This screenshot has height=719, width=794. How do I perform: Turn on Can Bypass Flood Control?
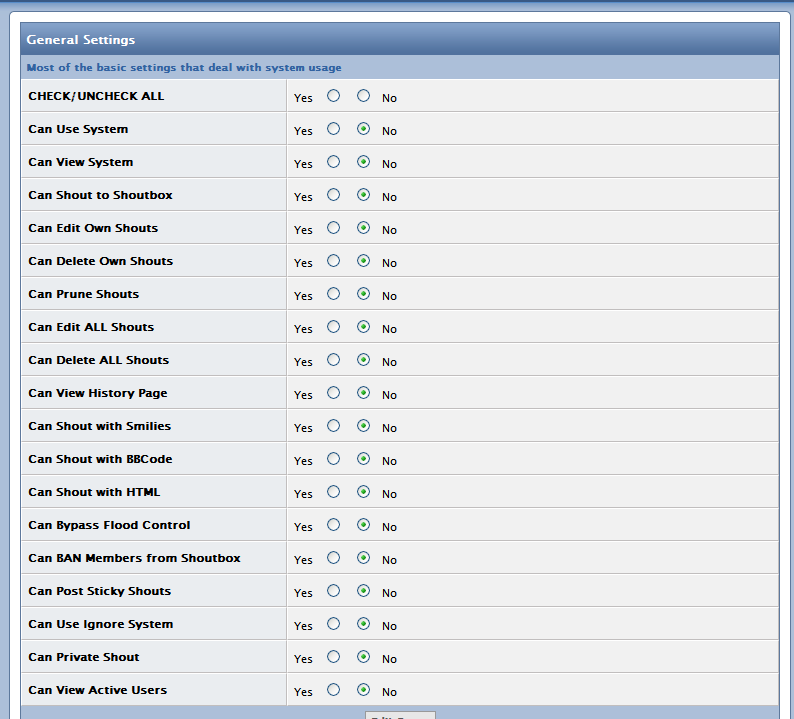333,525
